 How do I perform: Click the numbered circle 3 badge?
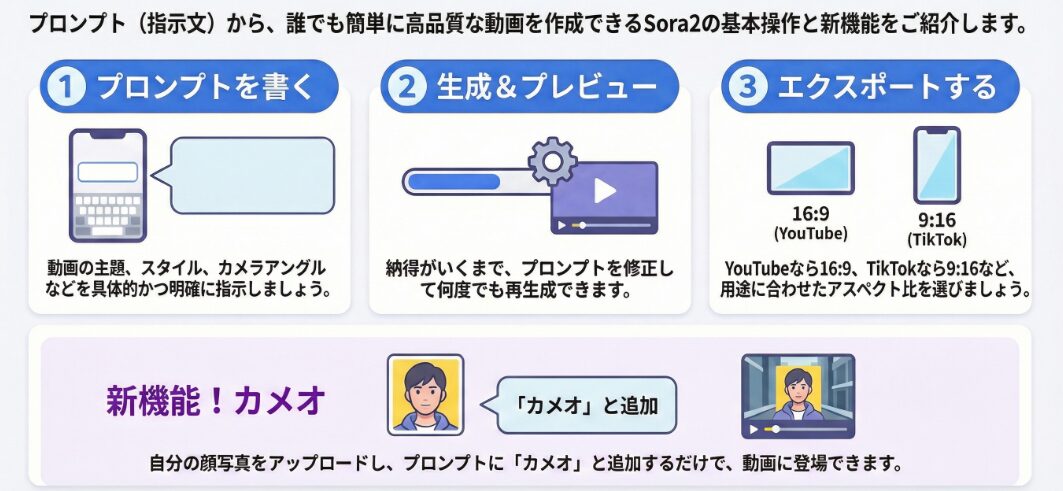pos(748,87)
